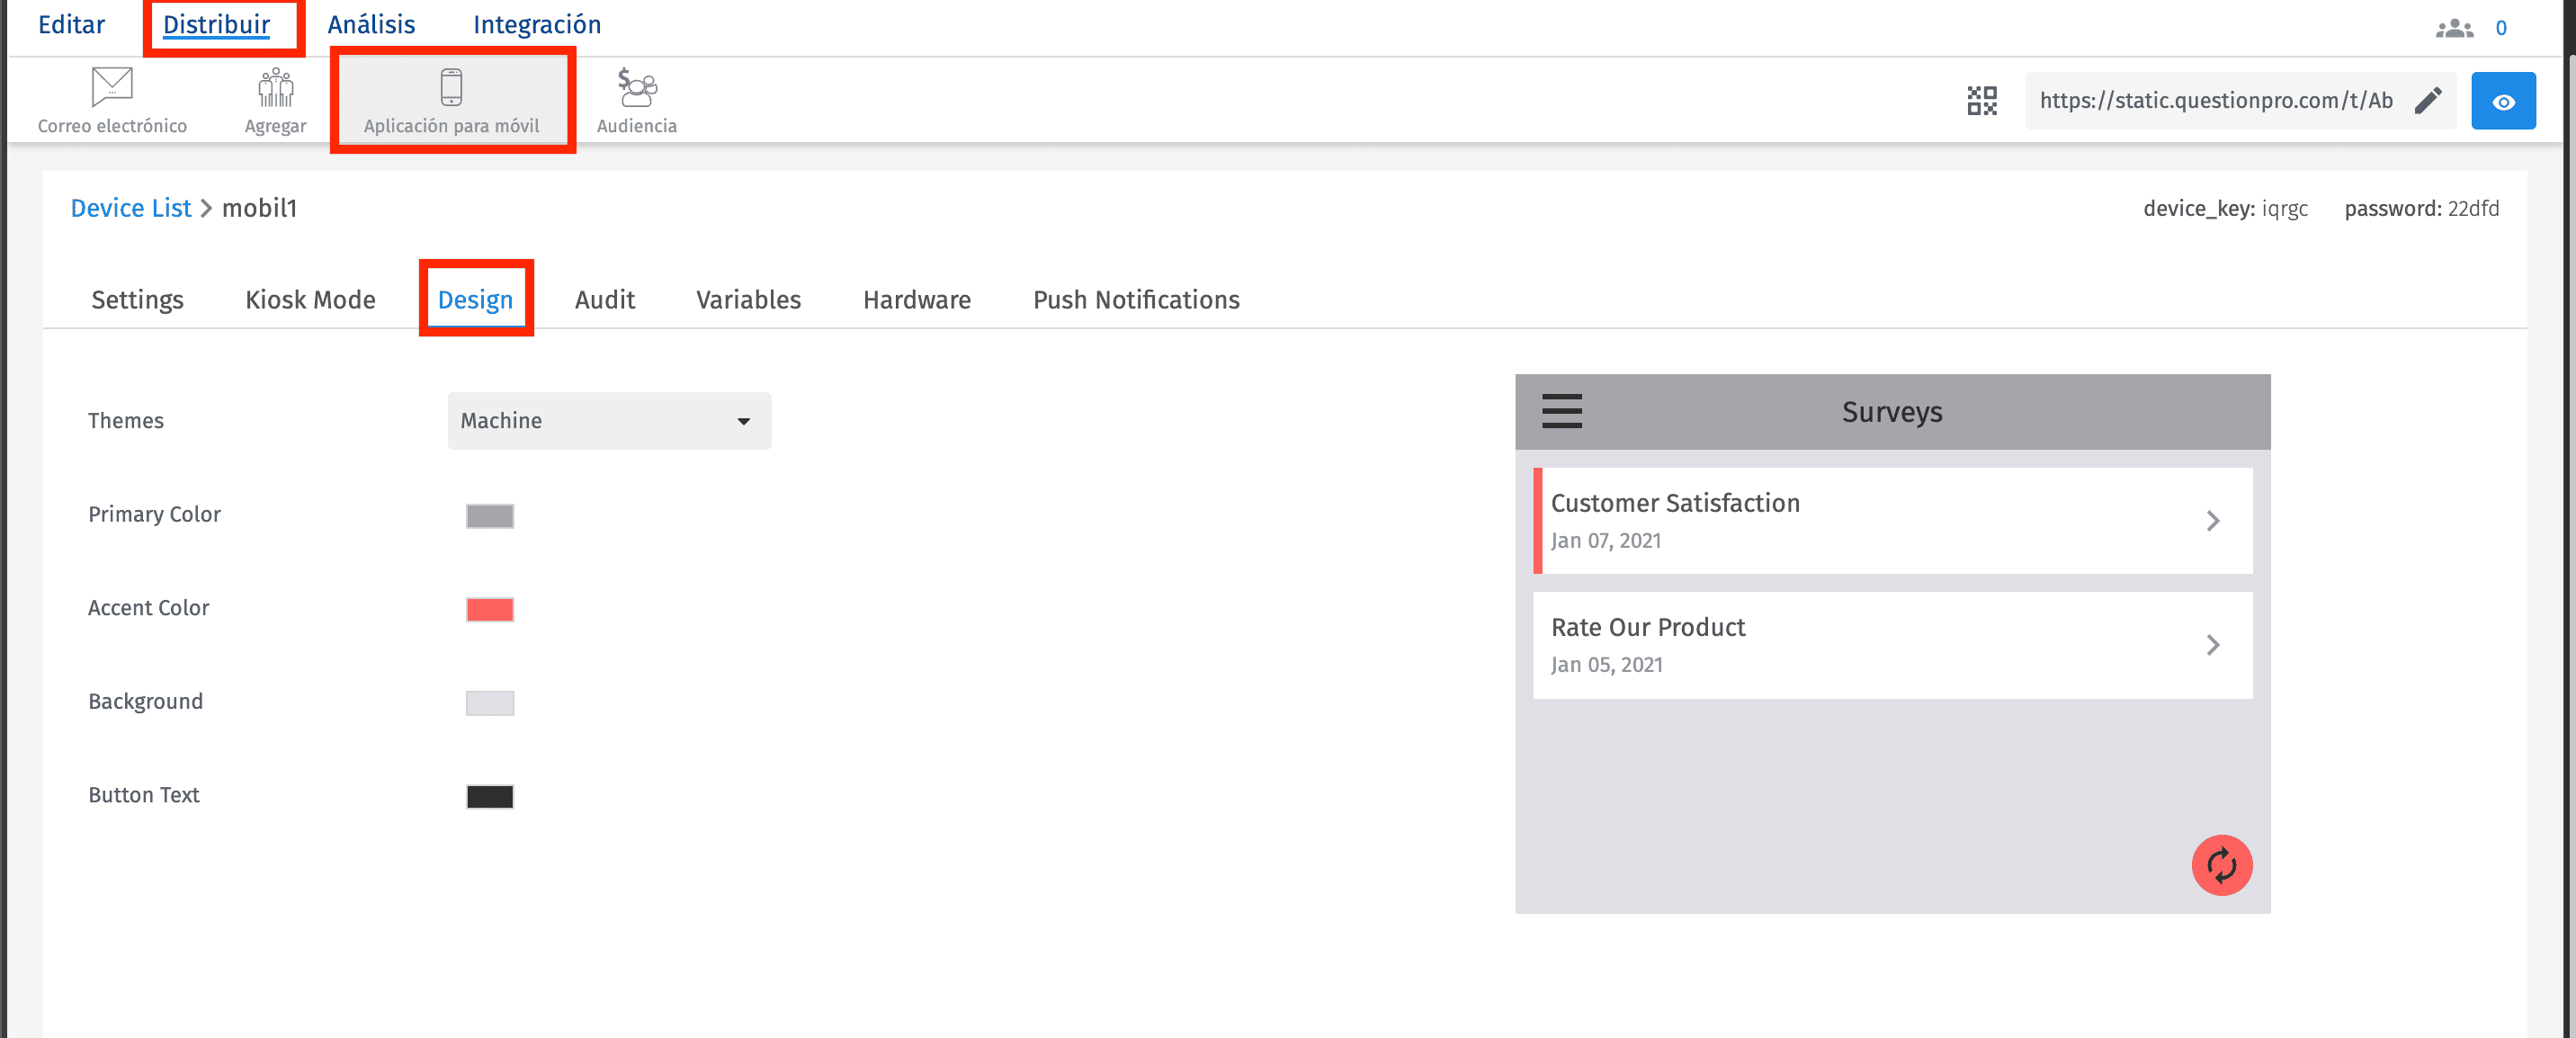
Task: Click the blue eye preview button
Action: coord(2502,101)
